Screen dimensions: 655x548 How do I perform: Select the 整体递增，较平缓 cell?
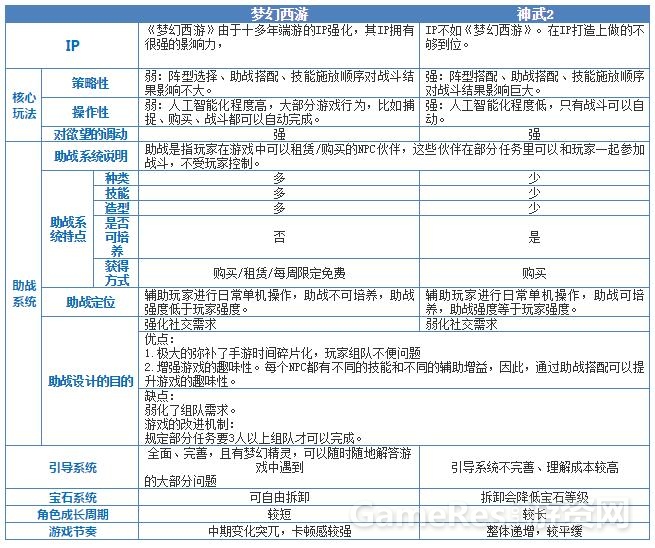[534, 531]
